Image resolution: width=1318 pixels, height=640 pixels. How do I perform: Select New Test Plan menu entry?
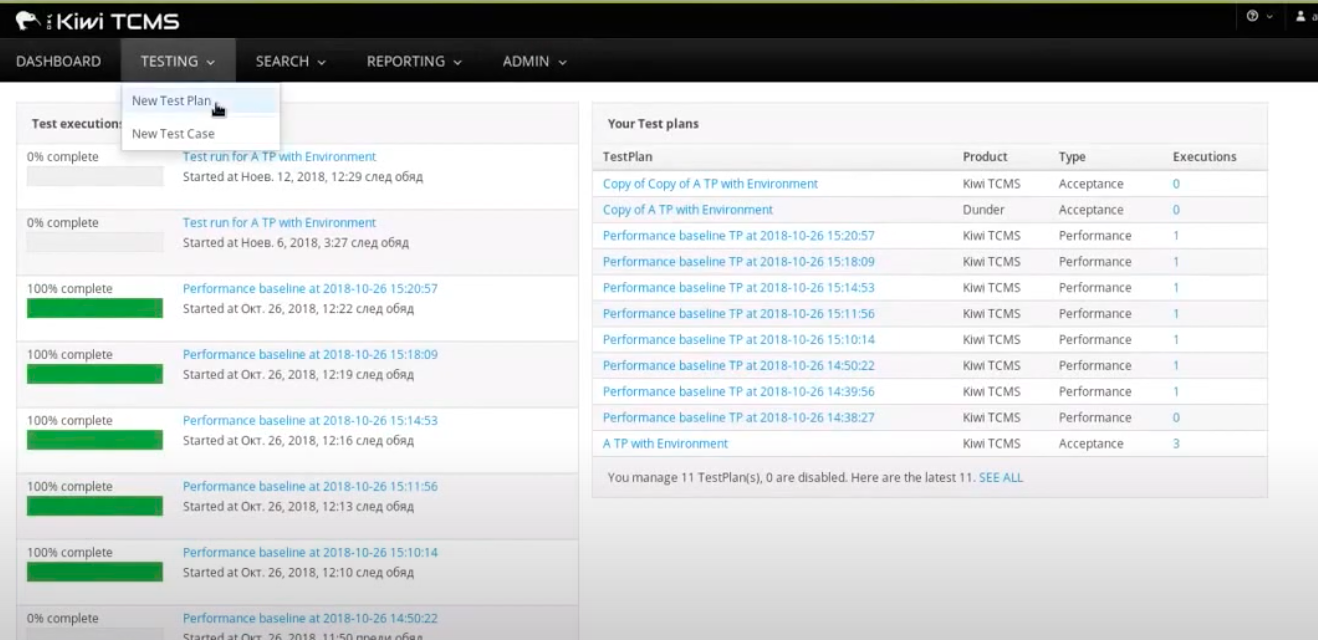pyautogui.click(x=171, y=101)
